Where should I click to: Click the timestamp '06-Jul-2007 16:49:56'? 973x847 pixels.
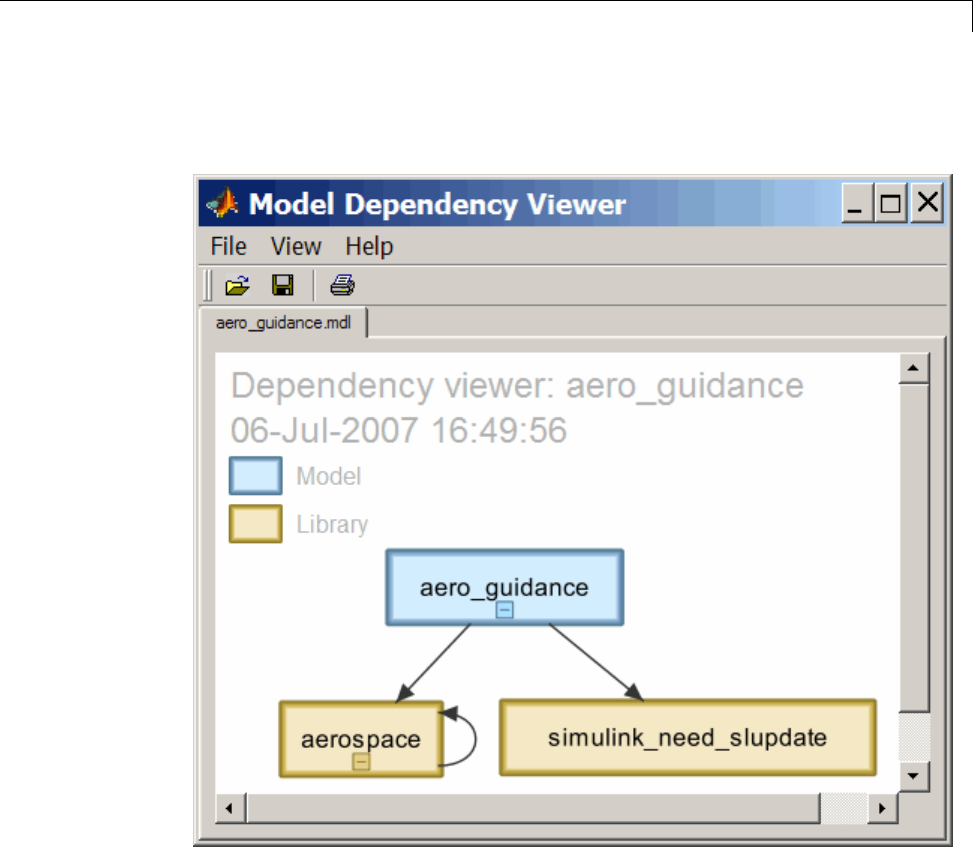(398, 430)
